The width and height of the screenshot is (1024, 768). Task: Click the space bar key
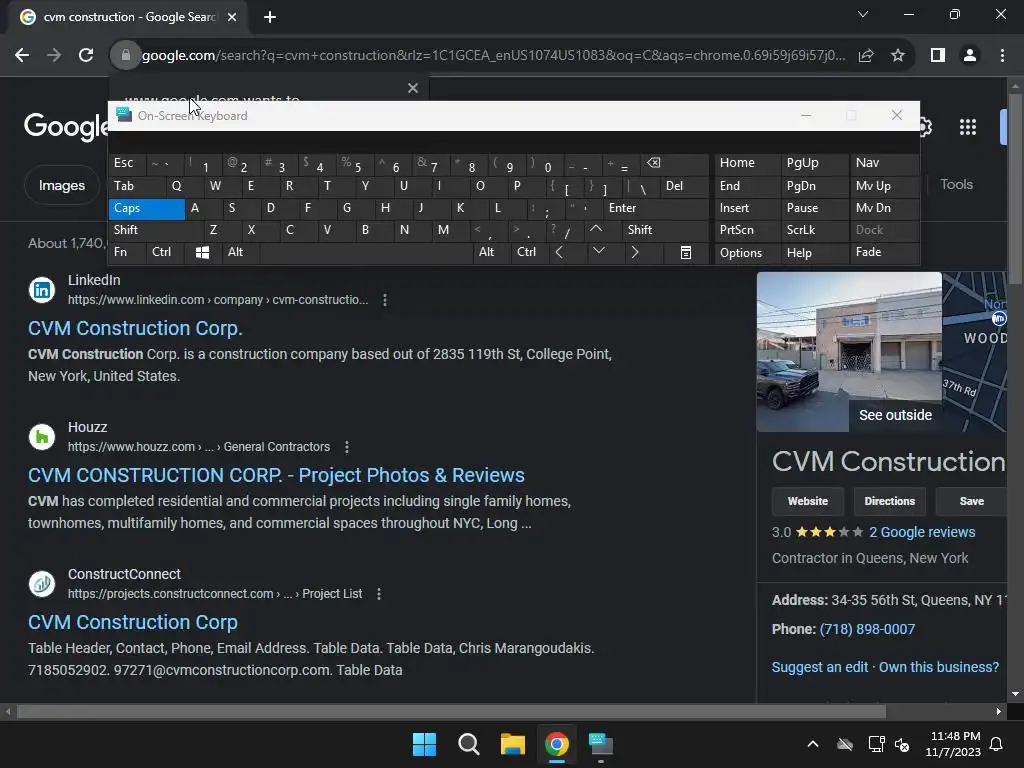pos(366,252)
